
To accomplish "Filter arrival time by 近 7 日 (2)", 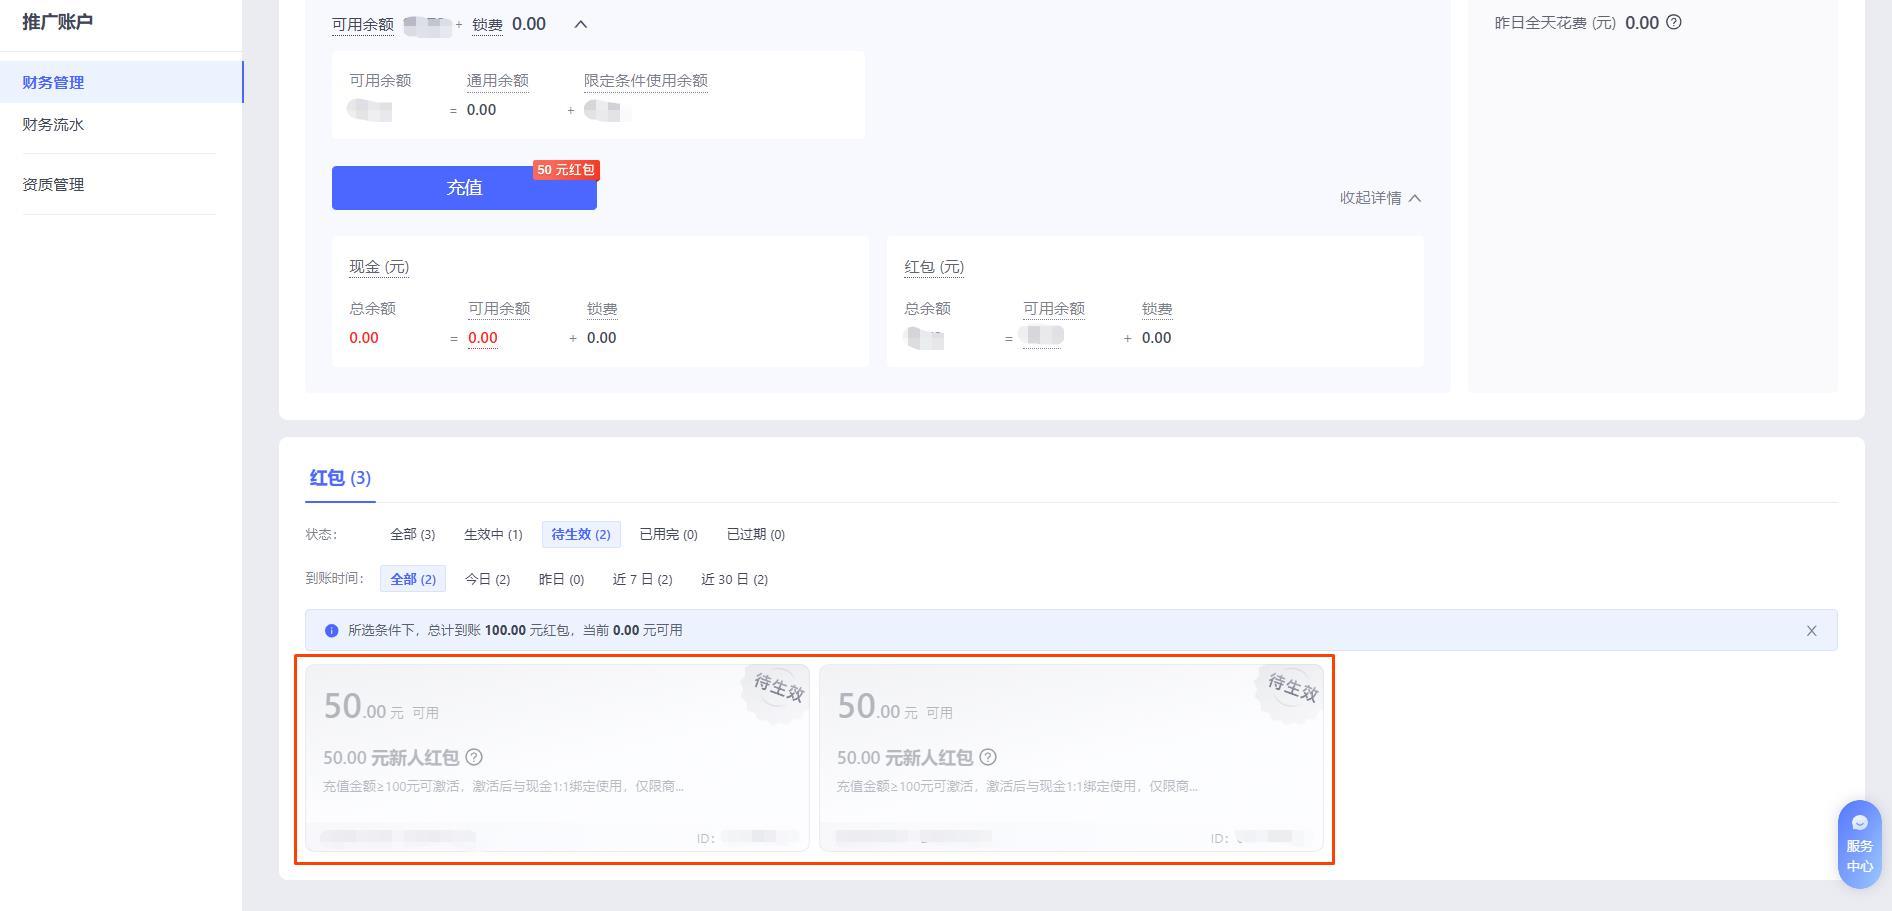I will [642, 579].
